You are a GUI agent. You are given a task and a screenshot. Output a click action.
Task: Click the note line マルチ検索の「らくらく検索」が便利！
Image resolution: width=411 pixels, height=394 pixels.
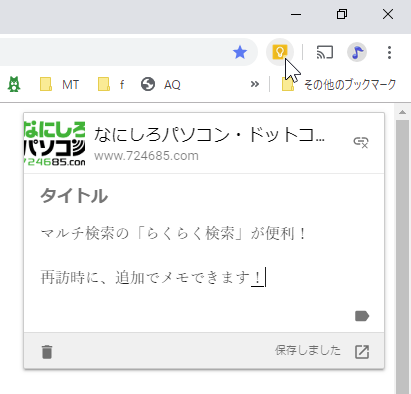[x=173, y=233]
